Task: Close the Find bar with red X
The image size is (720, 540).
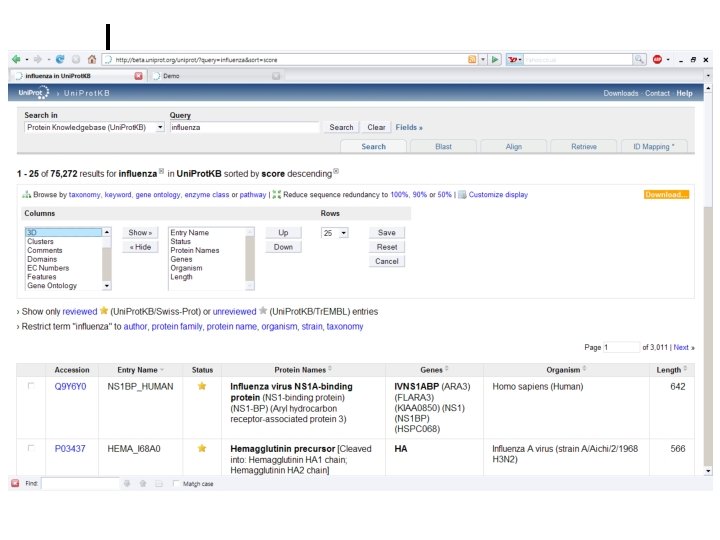Action: (x=15, y=483)
